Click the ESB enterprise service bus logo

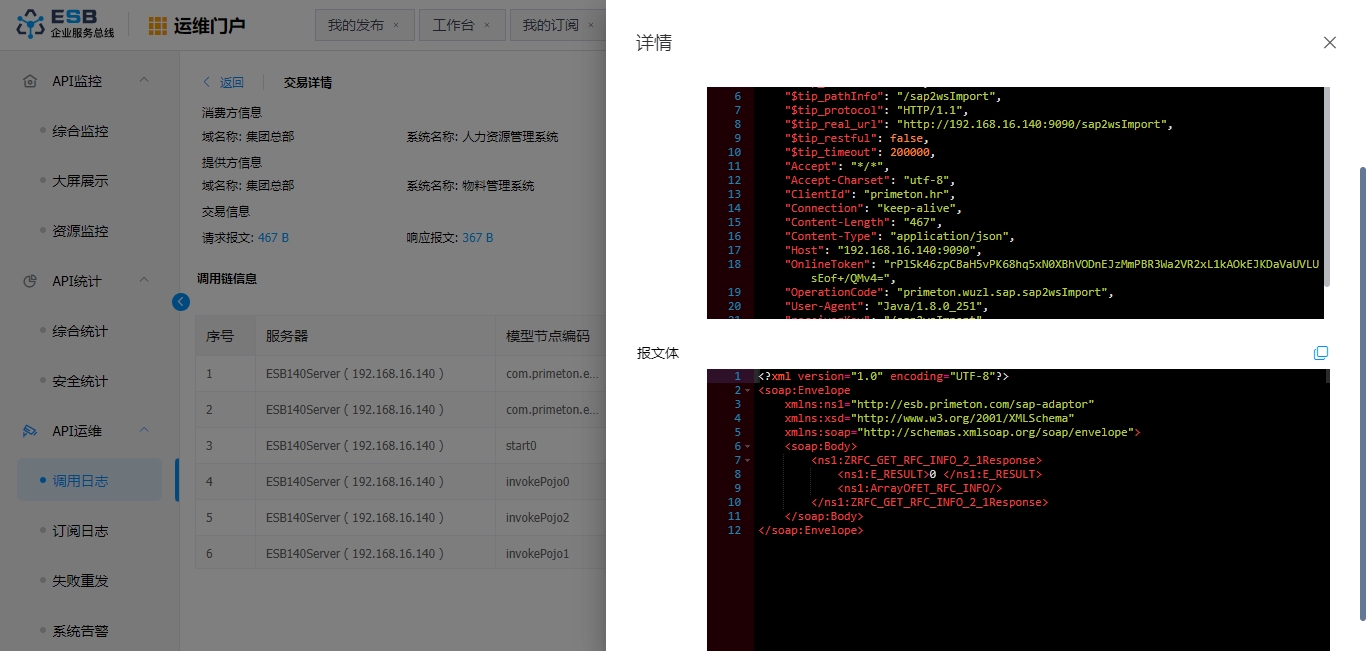(65, 24)
